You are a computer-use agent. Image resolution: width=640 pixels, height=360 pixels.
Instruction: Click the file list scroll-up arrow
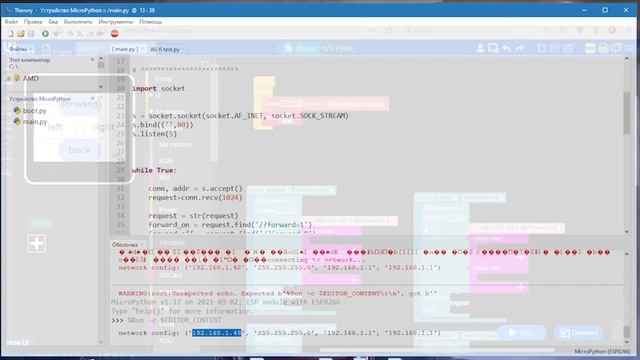[x=101, y=59]
